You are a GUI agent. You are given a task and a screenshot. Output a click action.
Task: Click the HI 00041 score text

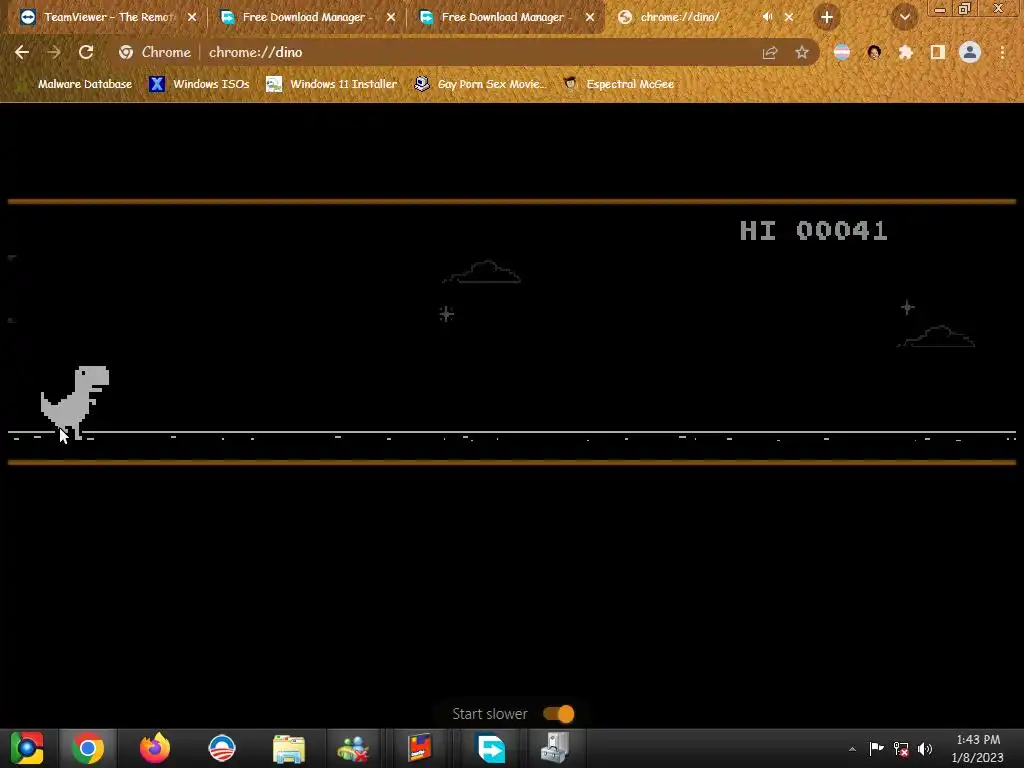(813, 231)
